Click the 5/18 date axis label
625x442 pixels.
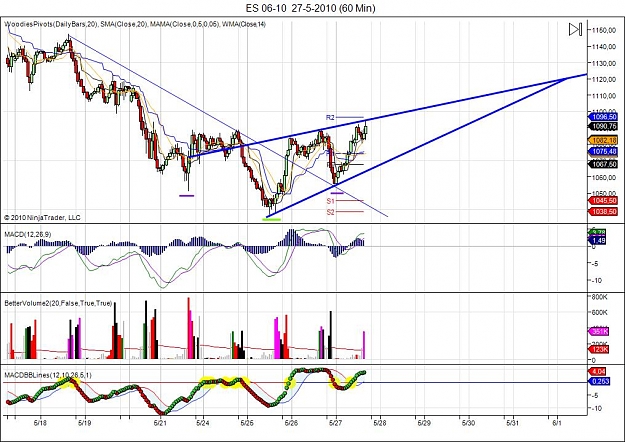coord(40,422)
